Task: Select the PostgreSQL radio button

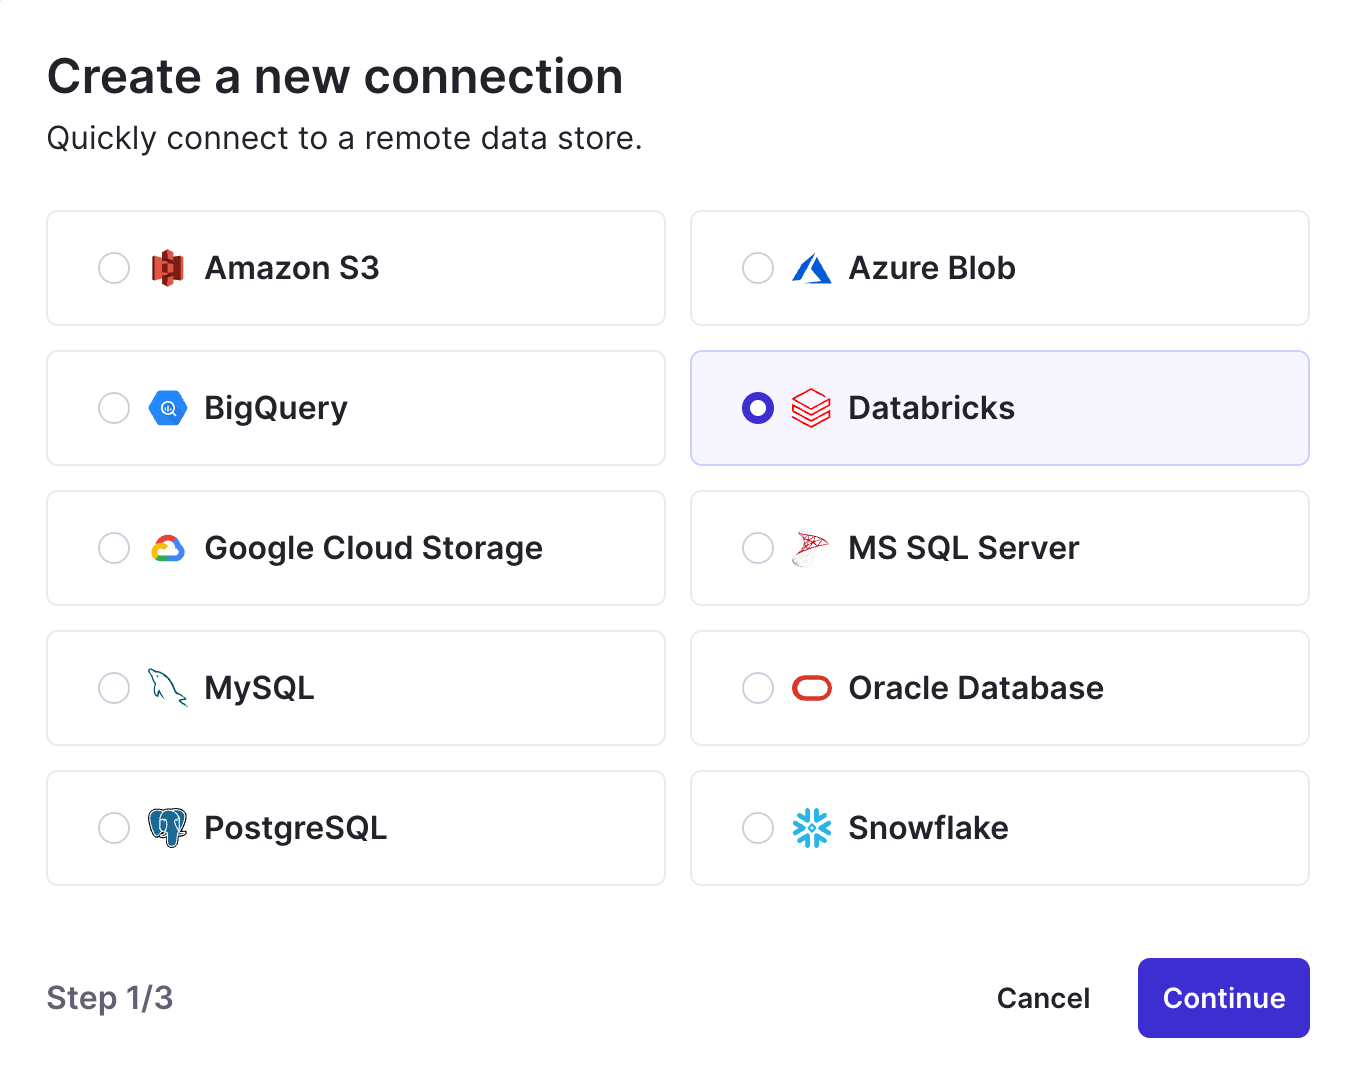Action: click(x=114, y=828)
